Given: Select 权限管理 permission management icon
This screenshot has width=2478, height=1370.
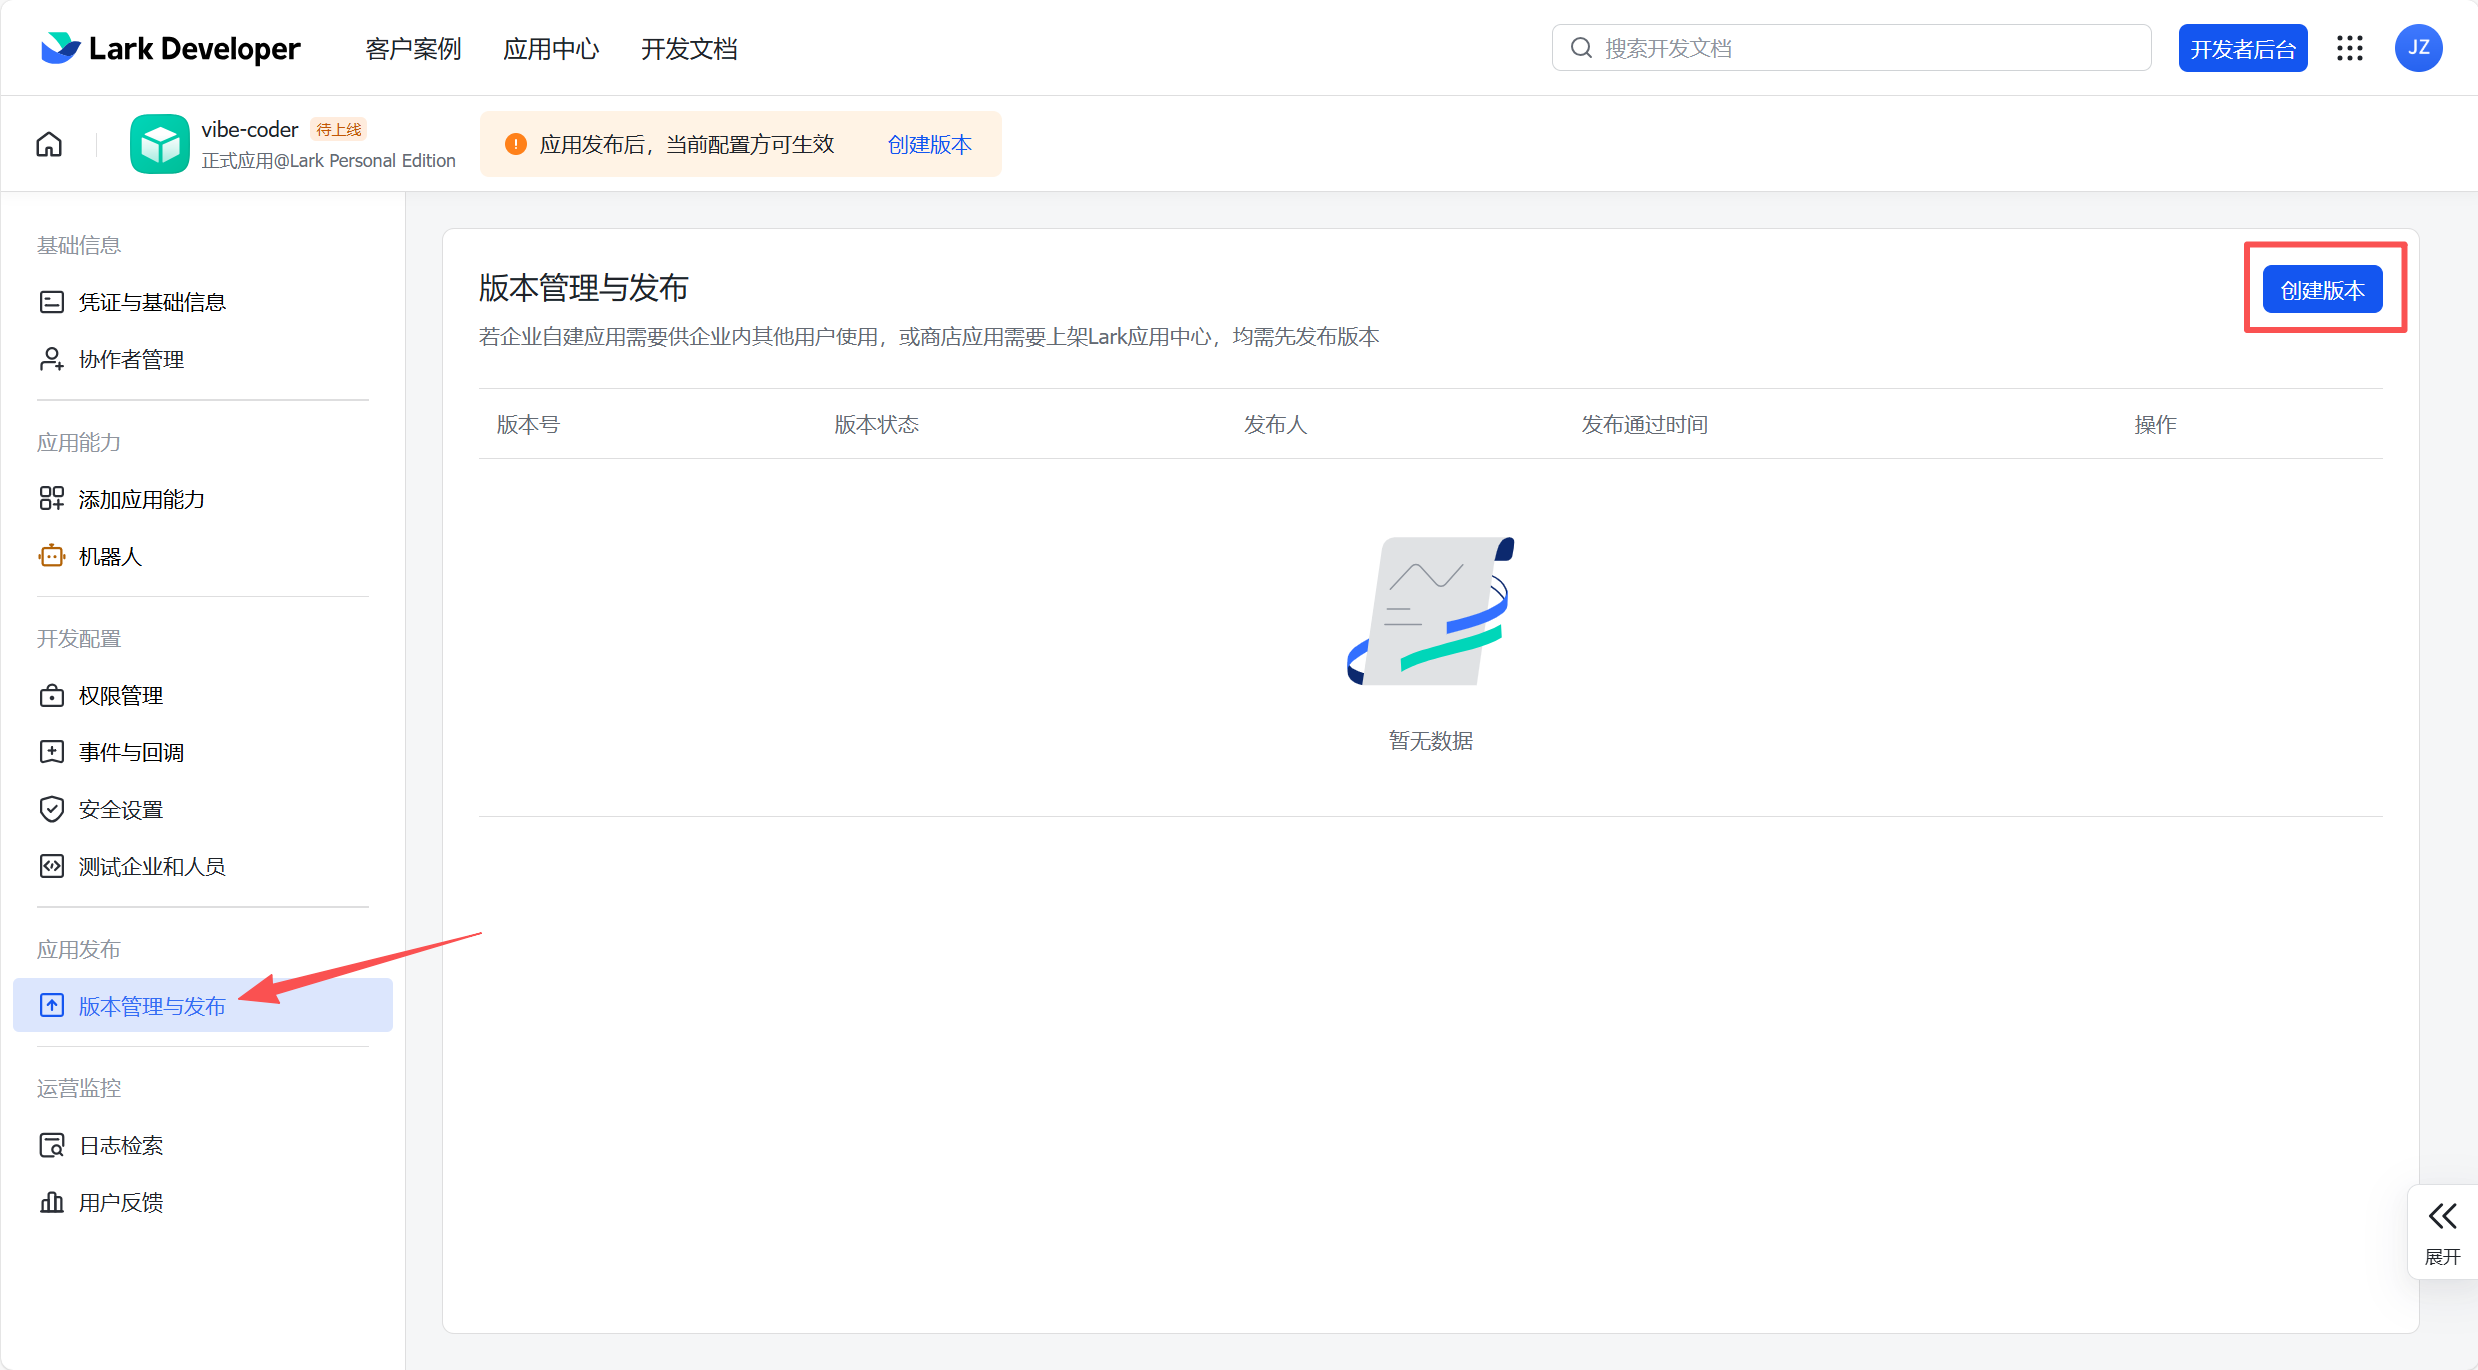Looking at the screenshot, I should [51, 695].
